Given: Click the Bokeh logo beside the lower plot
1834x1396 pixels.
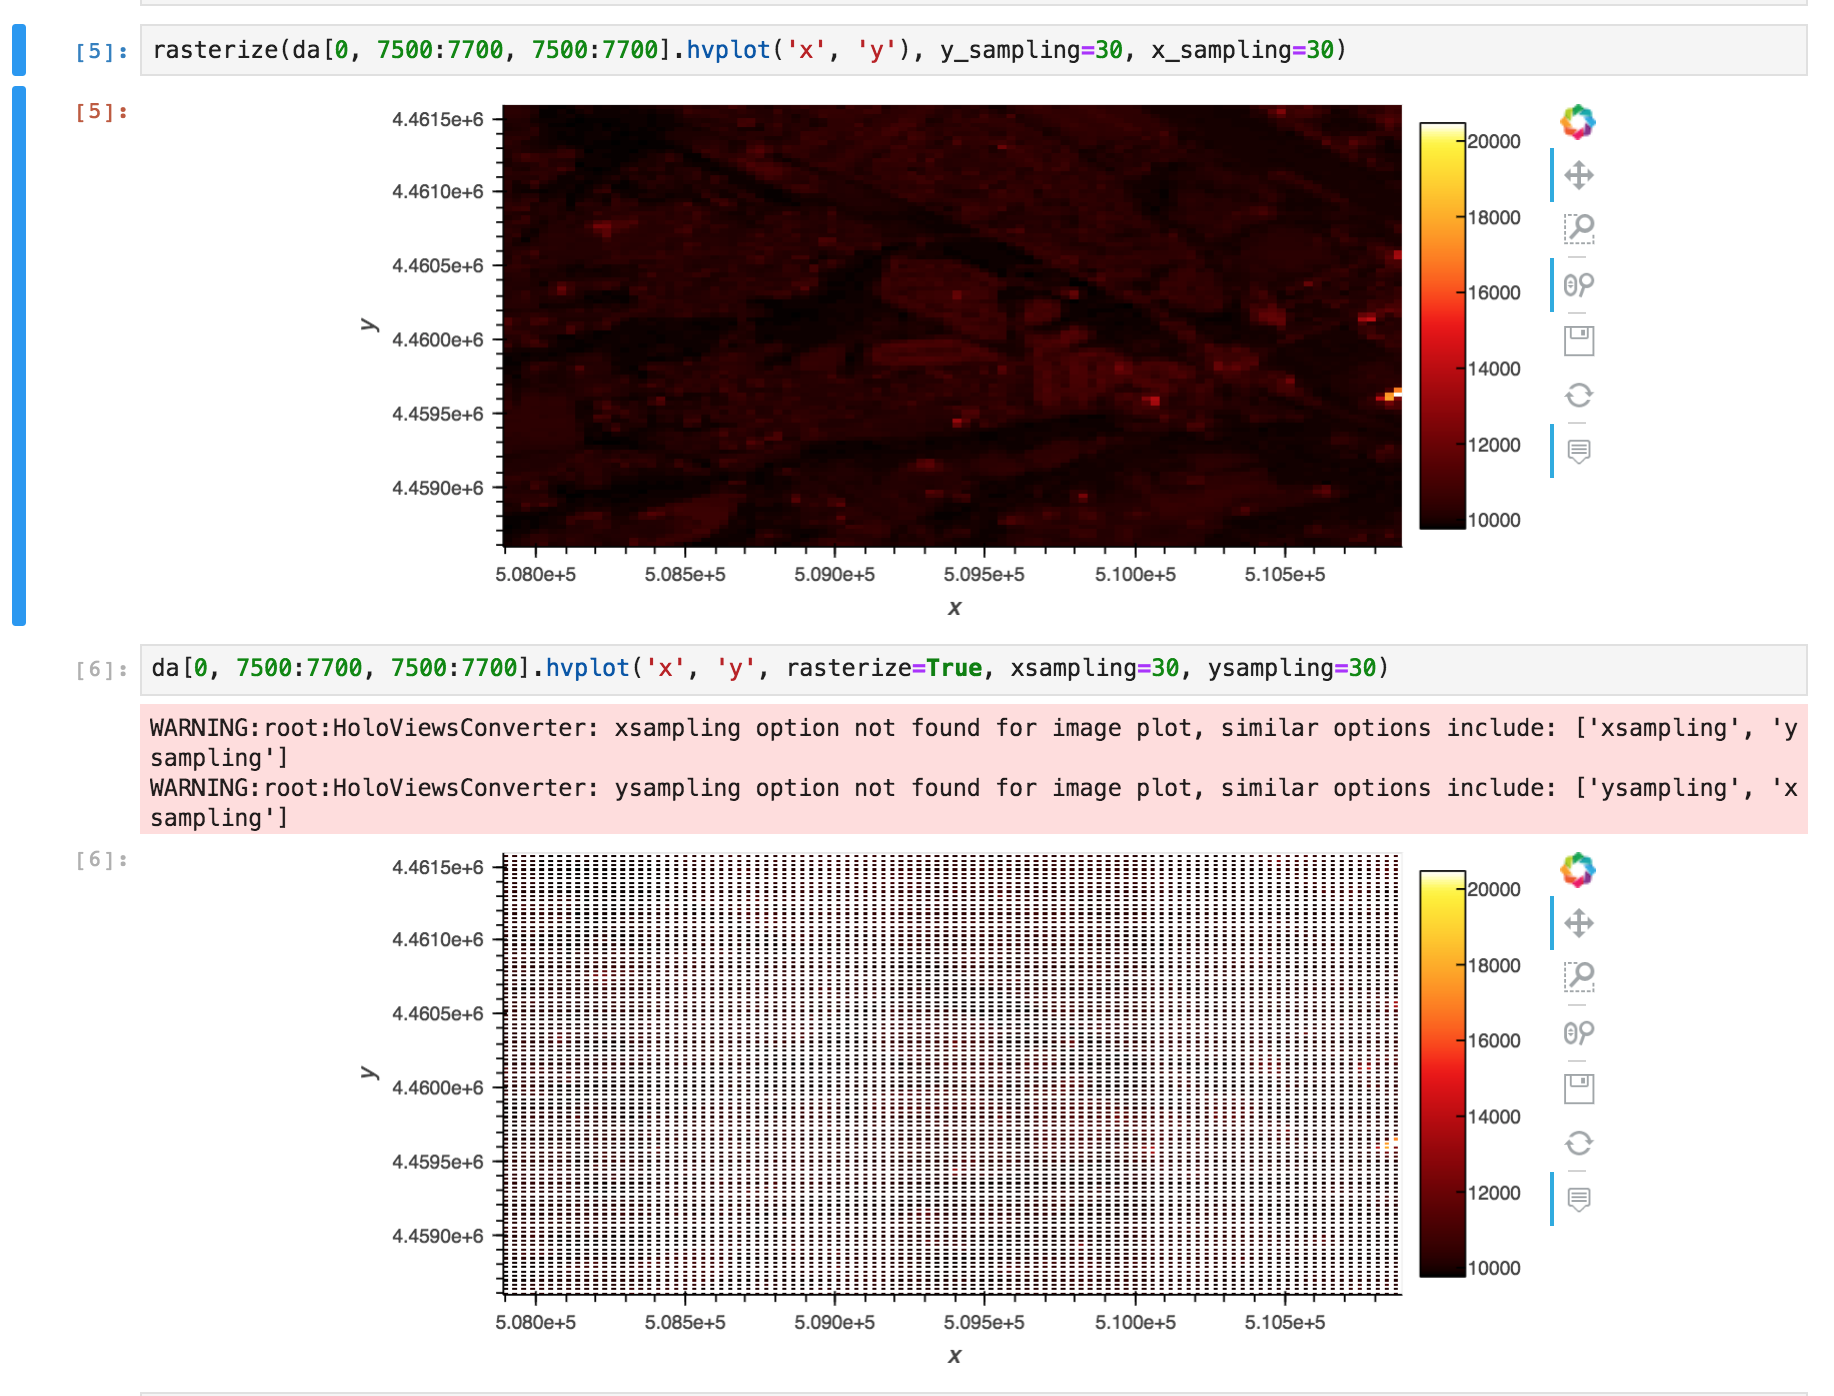Looking at the screenshot, I should click(1578, 869).
